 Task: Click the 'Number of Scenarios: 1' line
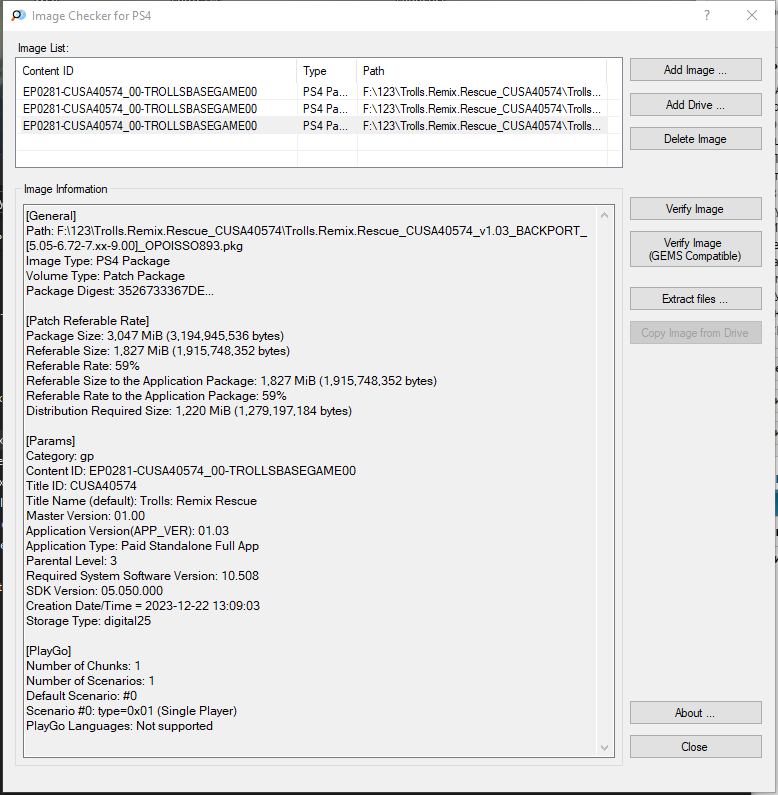click(90, 680)
